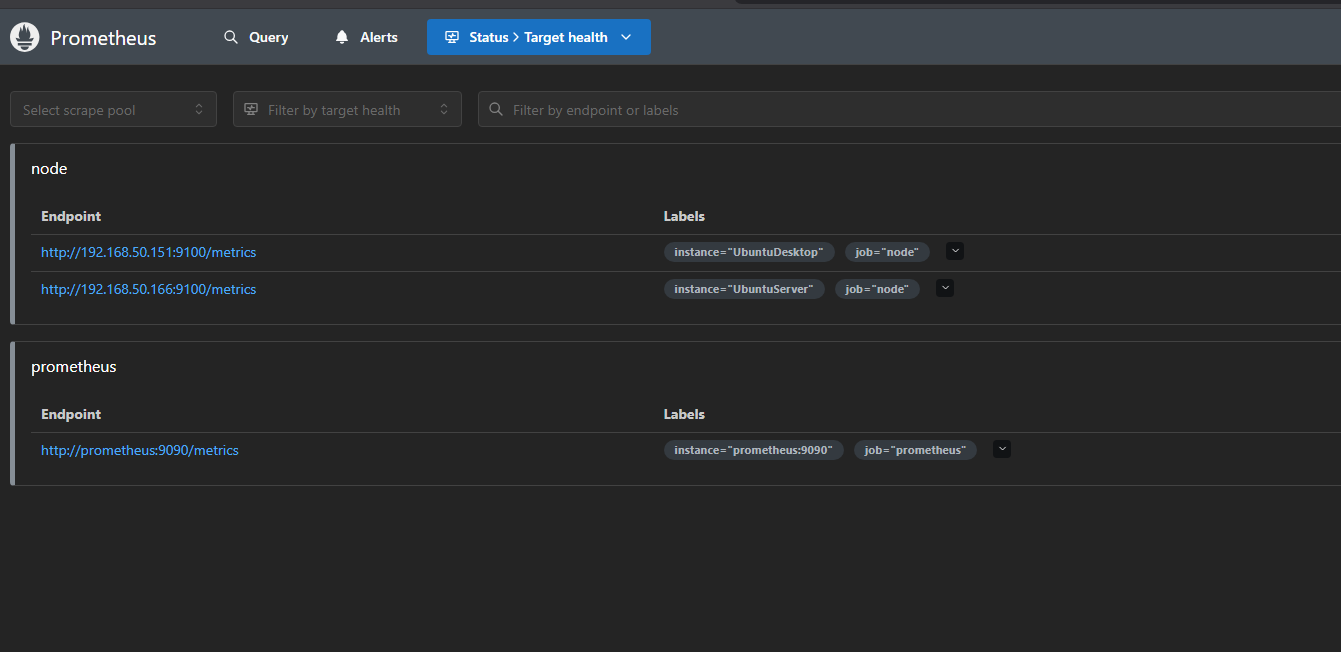1341x652 pixels.
Task: Click selector arrows in target health filter
Action: click(444, 109)
